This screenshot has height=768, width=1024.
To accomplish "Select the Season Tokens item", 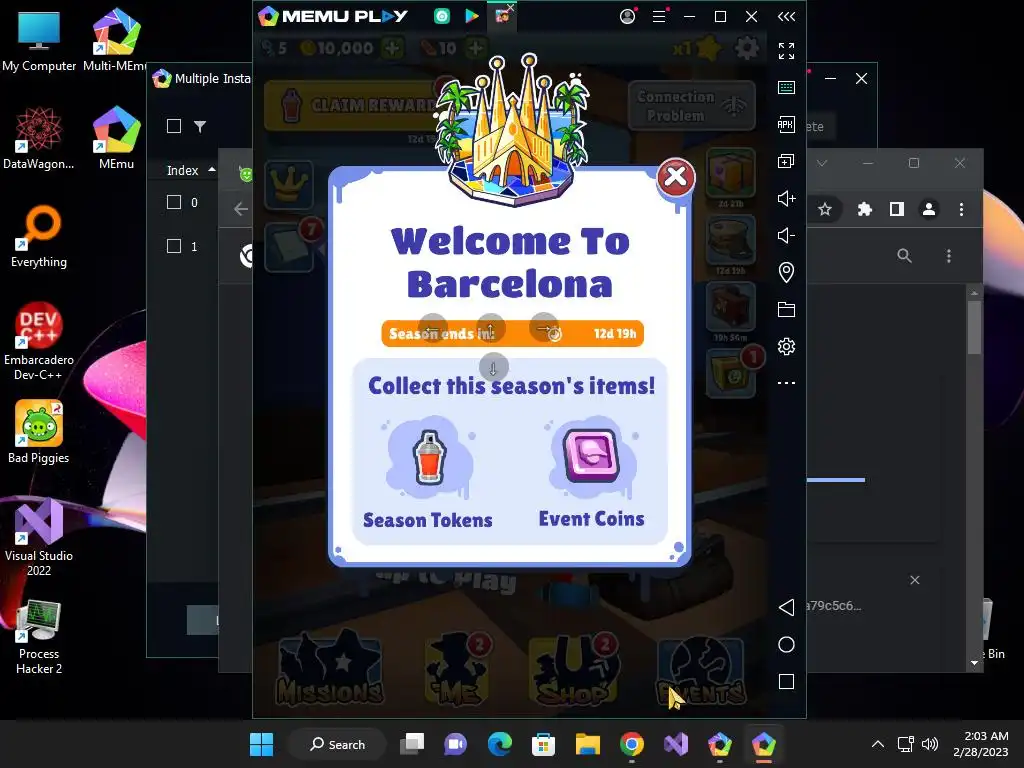I will point(428,473).
